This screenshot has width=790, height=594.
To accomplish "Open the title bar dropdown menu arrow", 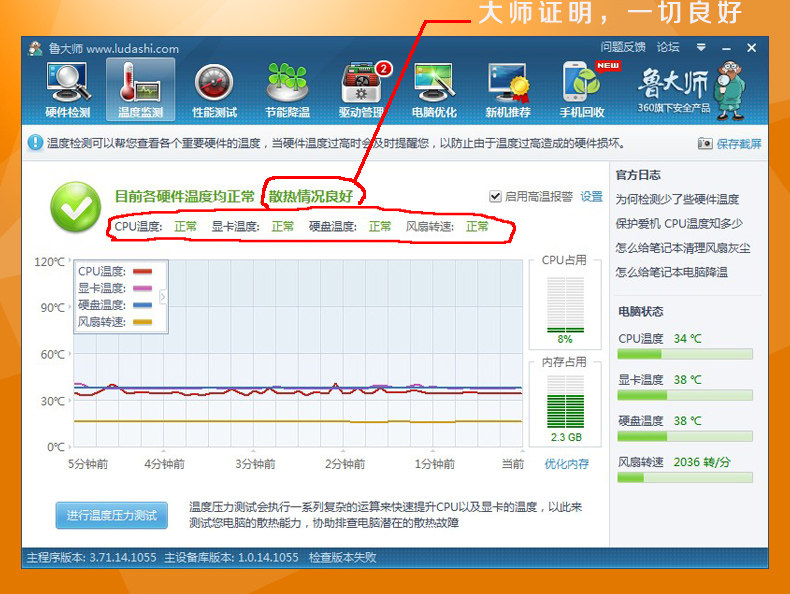I will [x=701, y=47].
